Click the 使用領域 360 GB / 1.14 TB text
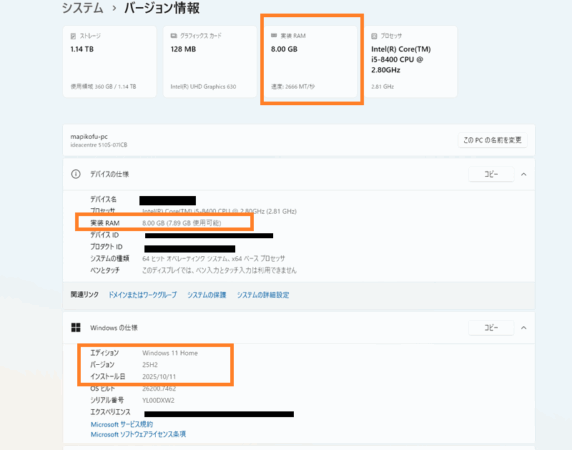 click(x=103, y=87)
